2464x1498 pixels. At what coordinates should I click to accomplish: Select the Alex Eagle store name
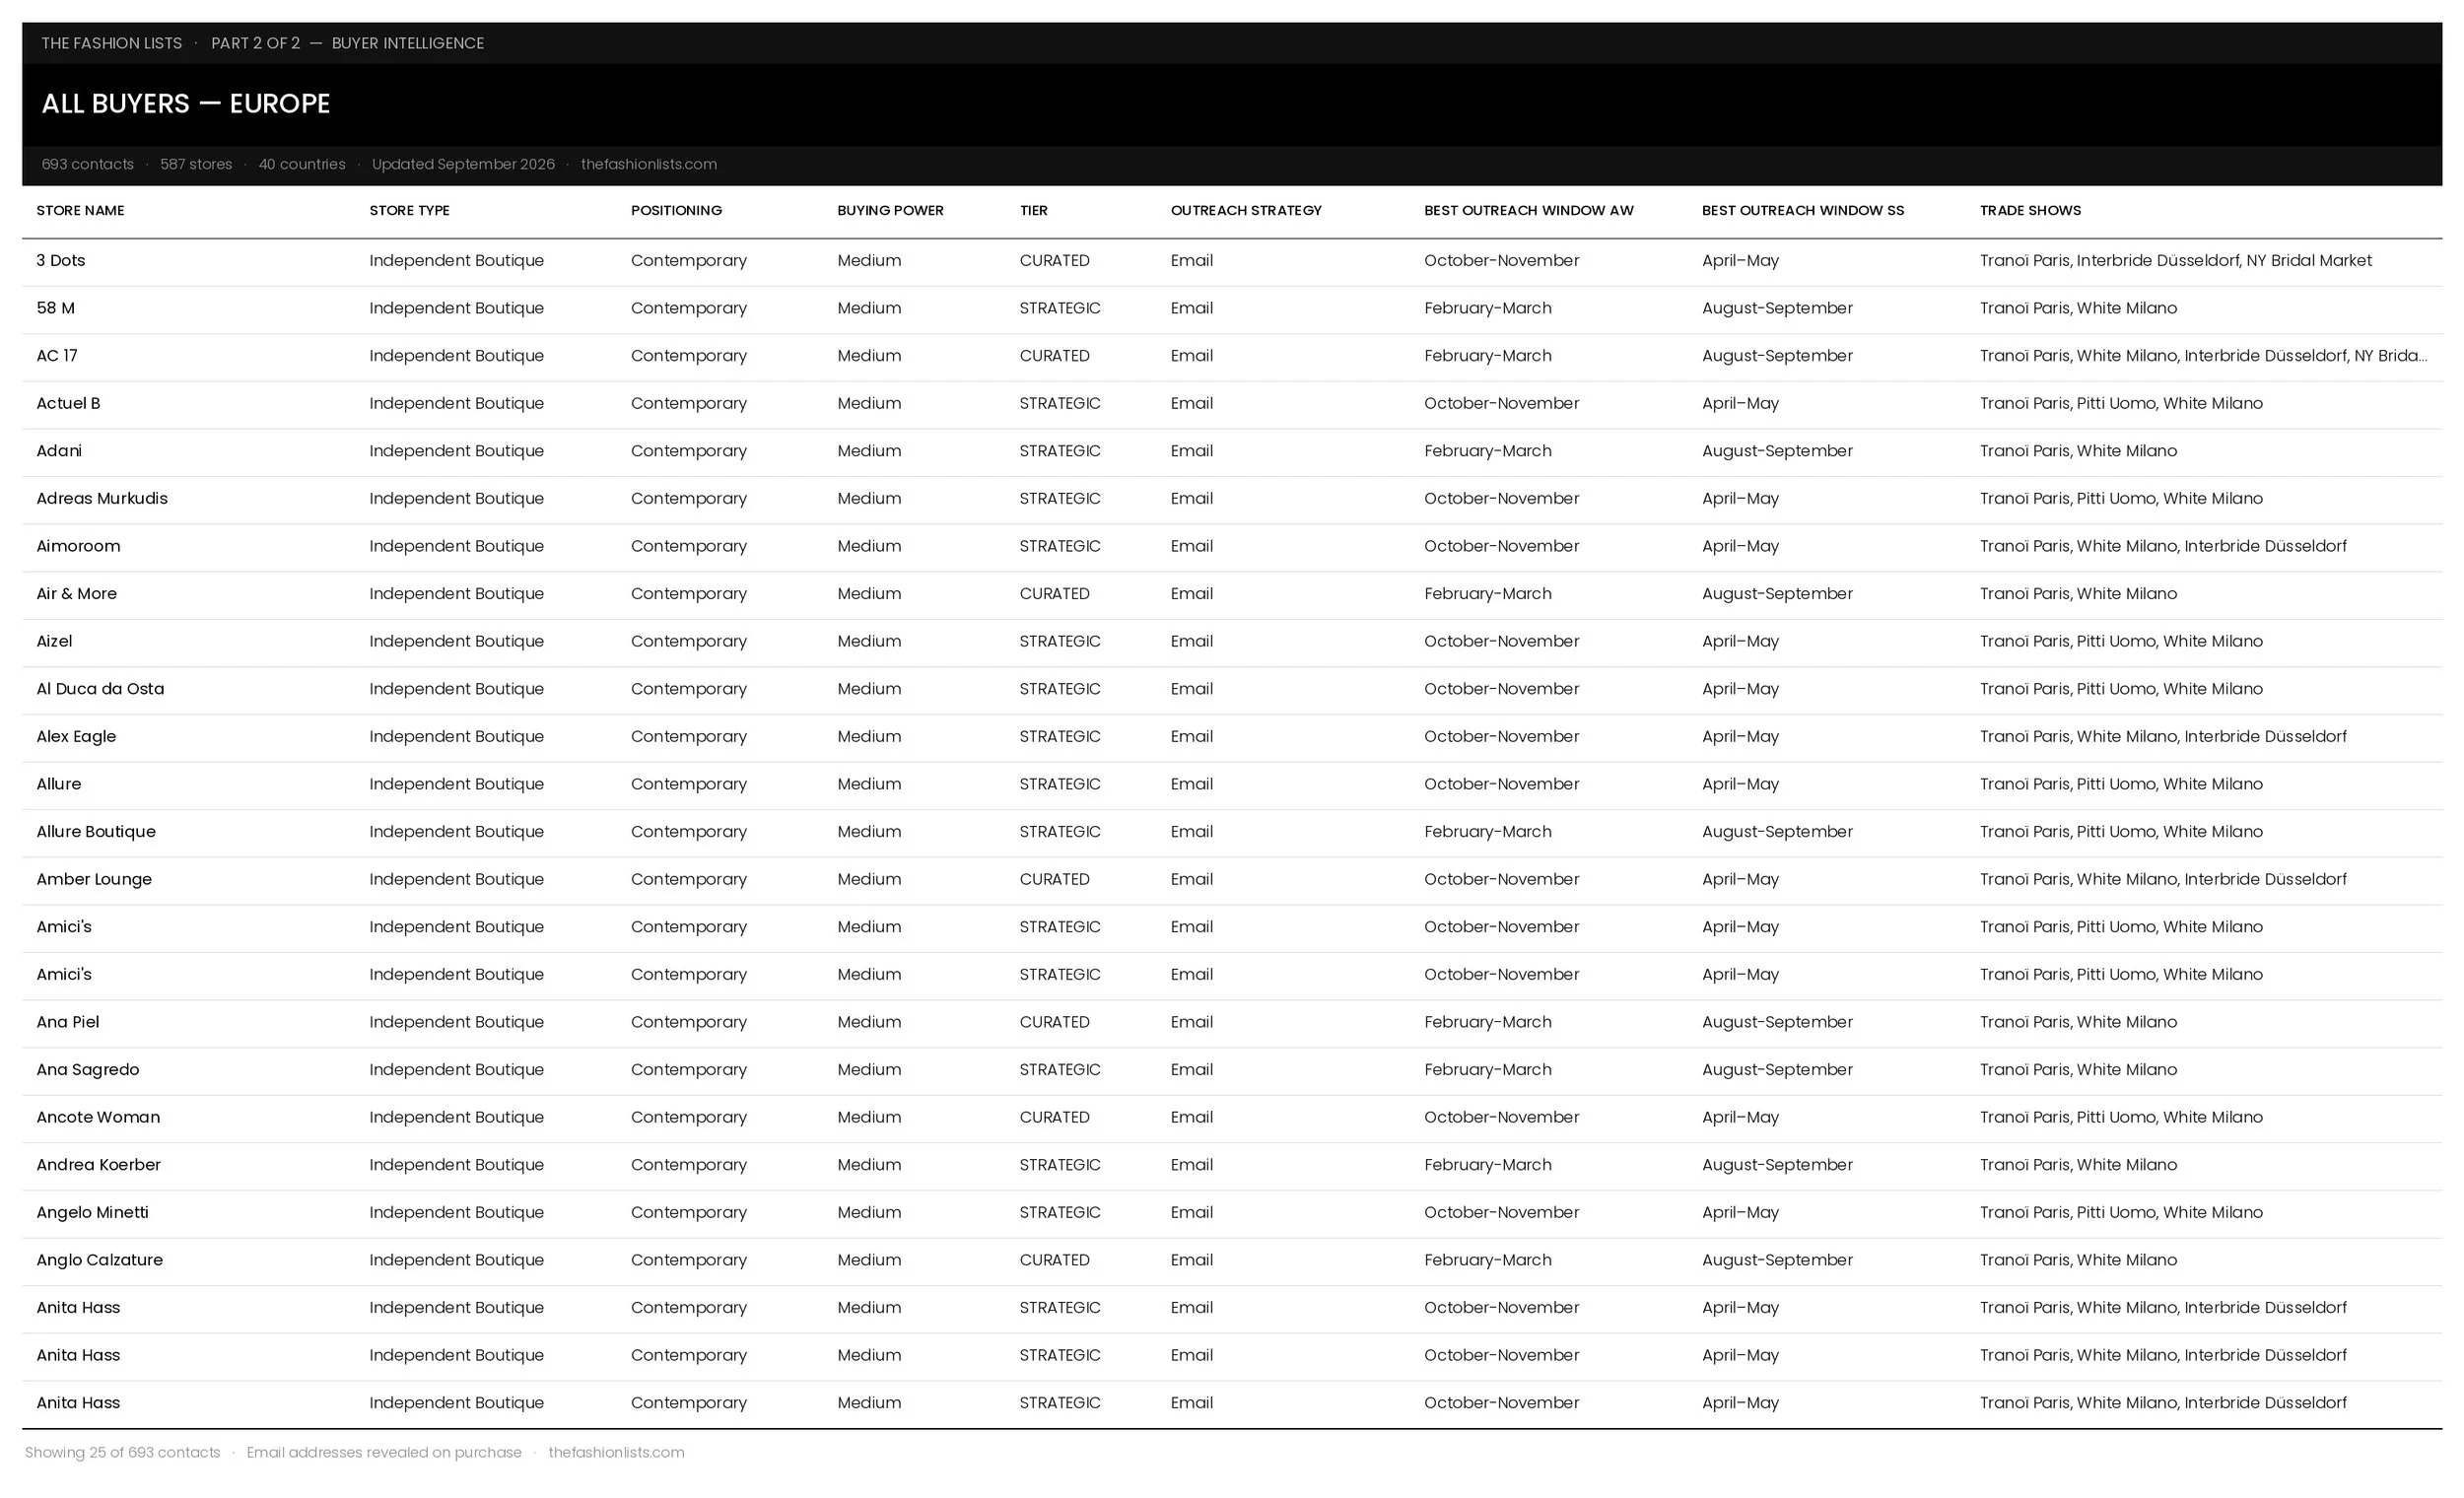[76, 736]
